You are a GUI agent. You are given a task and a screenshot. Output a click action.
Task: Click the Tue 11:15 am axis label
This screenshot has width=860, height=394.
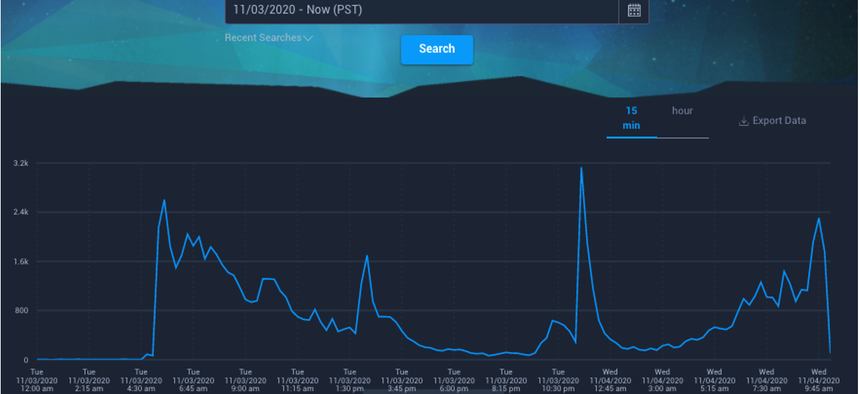pyautogui.click(x=297, y=381)
